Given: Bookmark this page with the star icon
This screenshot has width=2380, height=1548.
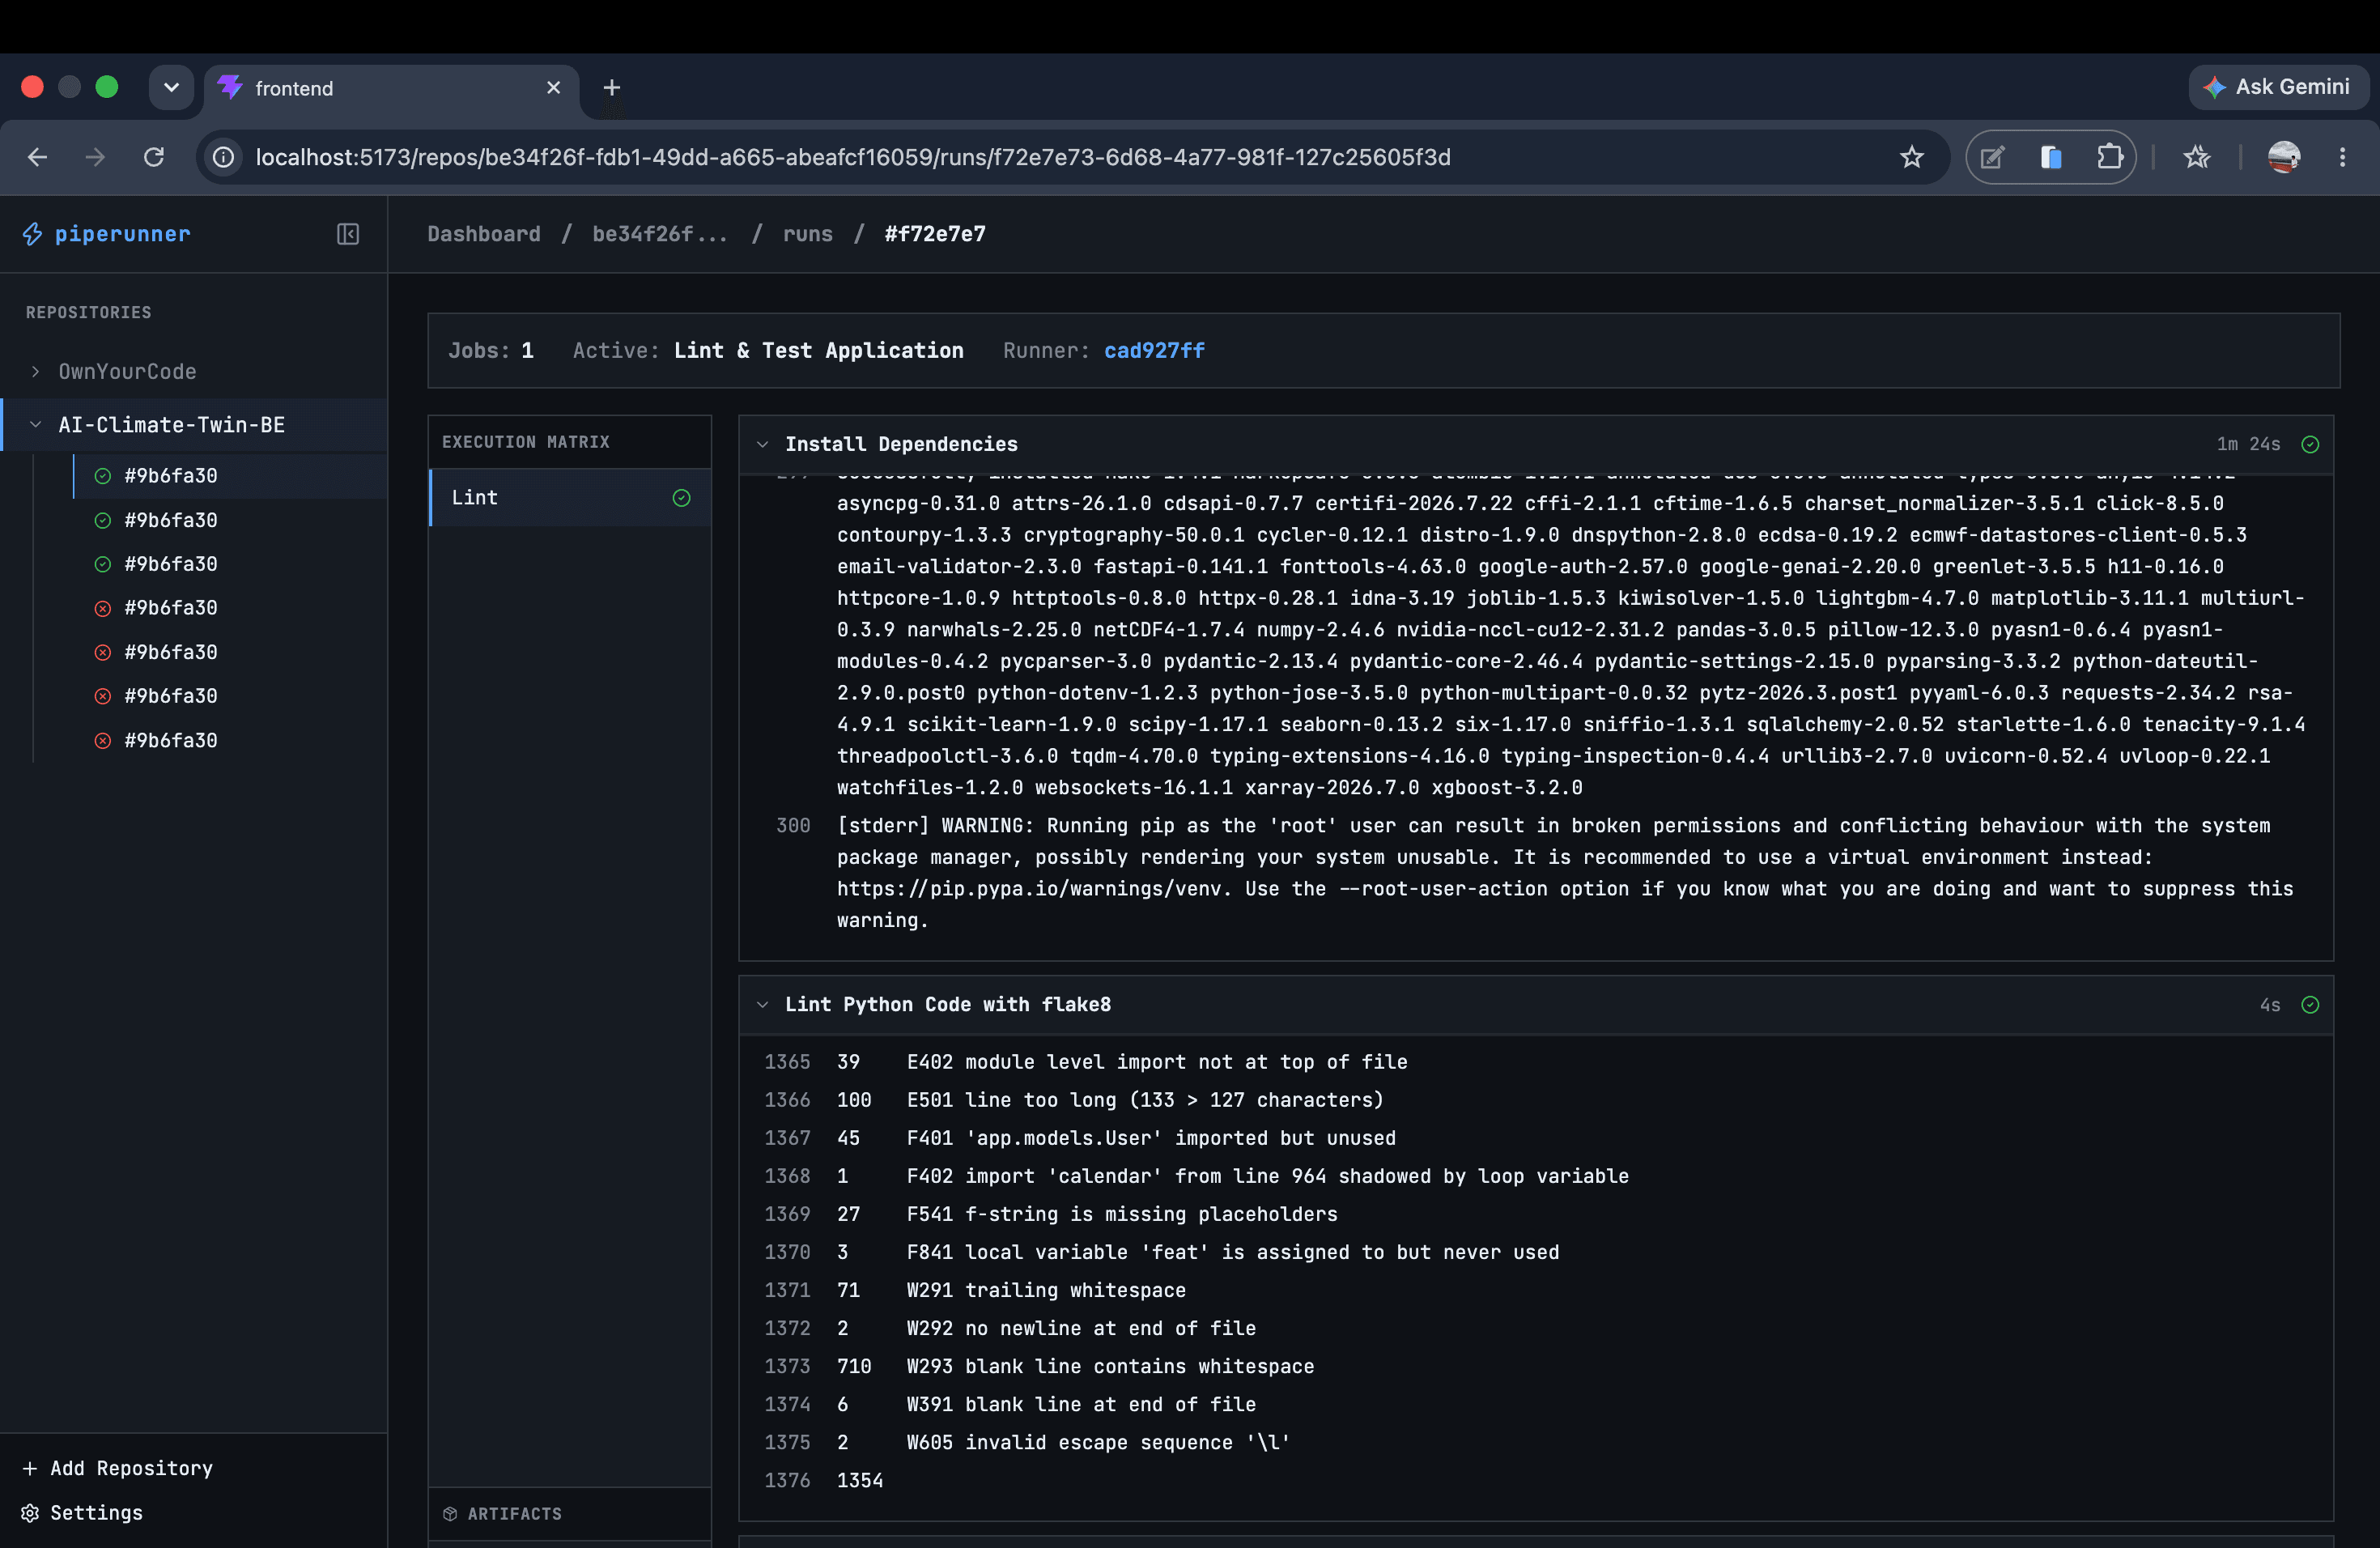Looking at the screenshot, I should click(x=1911, y=157).
